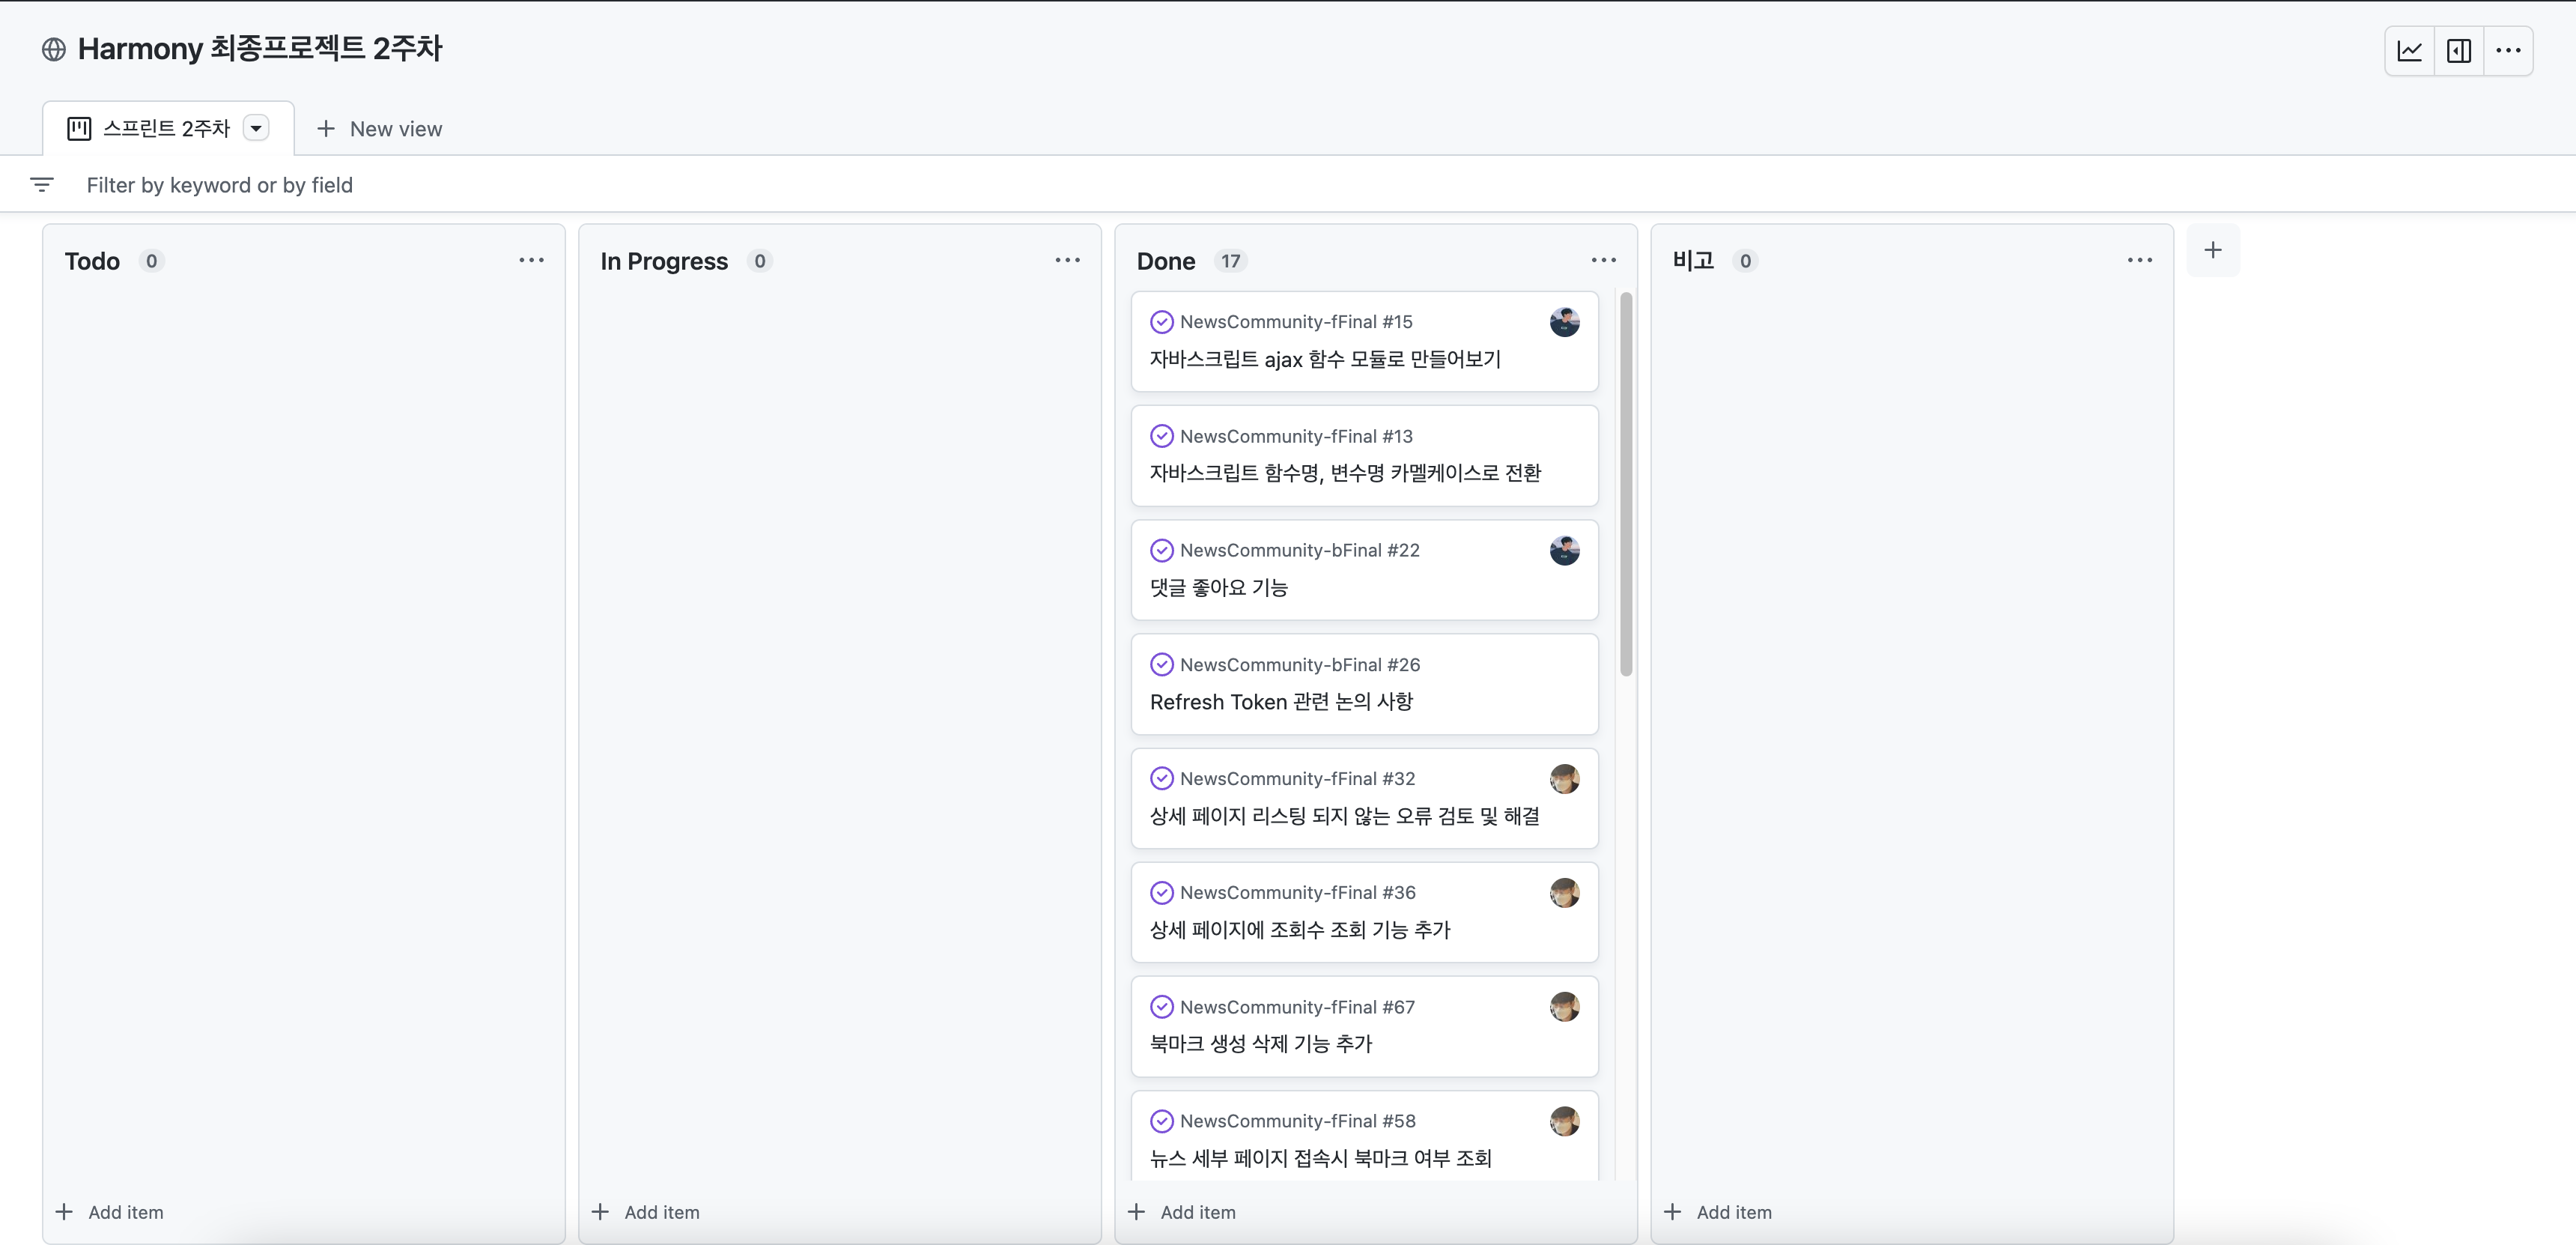The image size is (2576, 1245).
Task: Open the Done column options kebab menu
Action: pyautogui.click(x=1603, y=260)
